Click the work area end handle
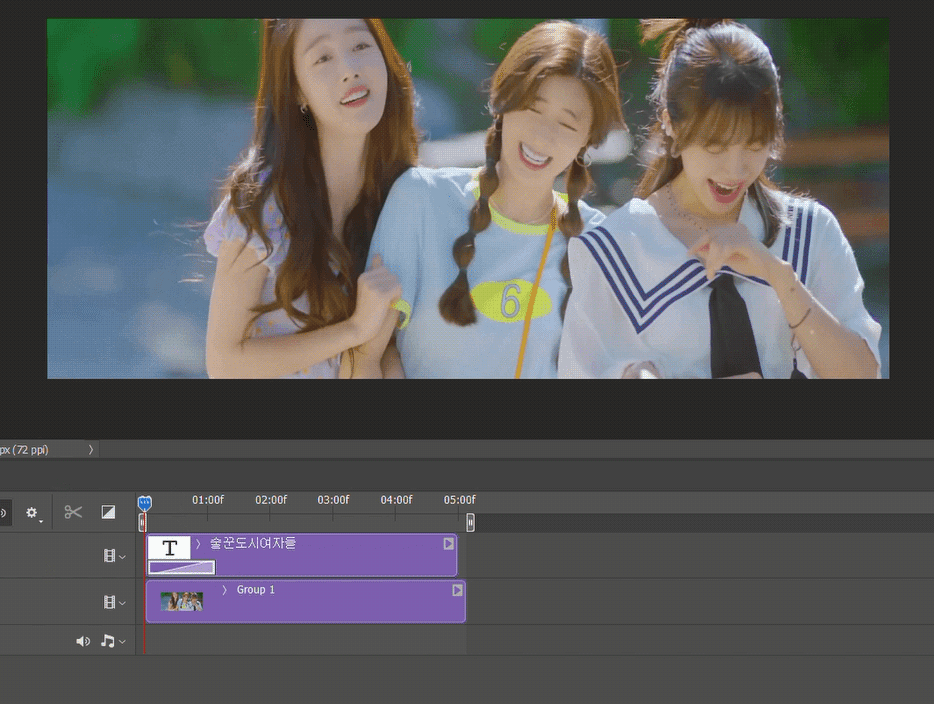Image resolution: width=934 pixels, height=704 pixels. [x=470, y=523]
